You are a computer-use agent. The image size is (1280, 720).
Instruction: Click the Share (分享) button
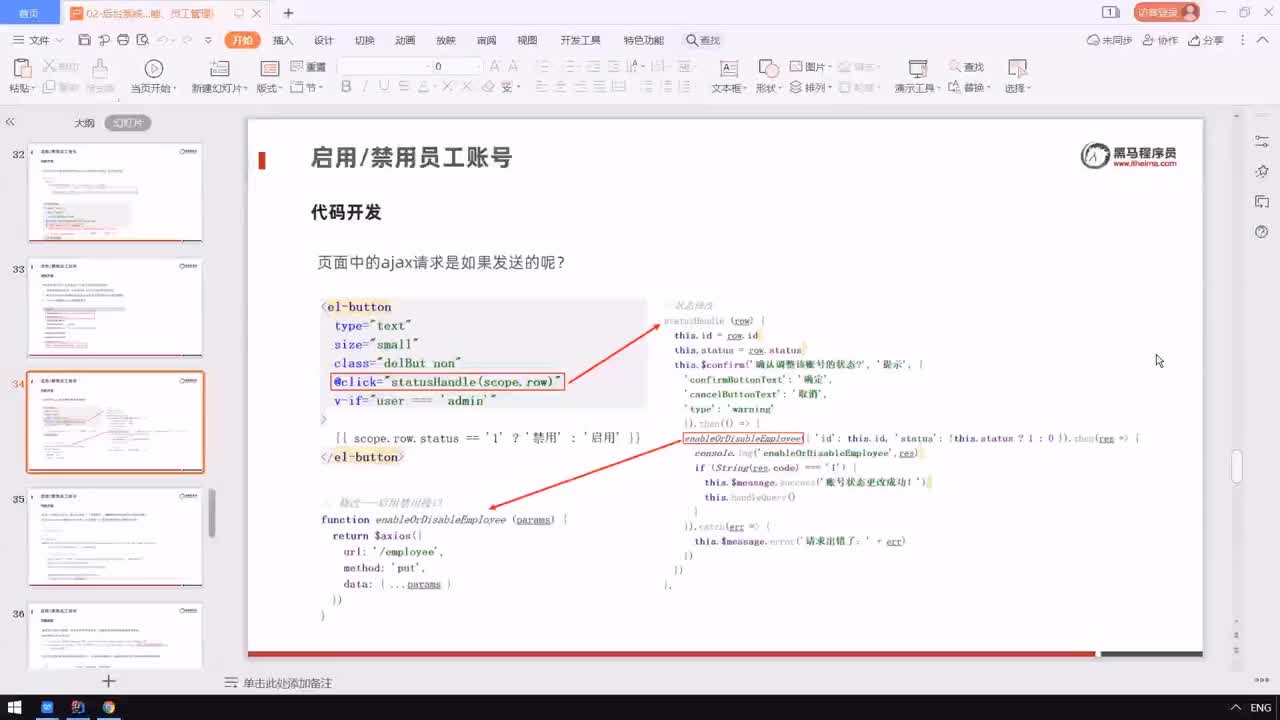click(x=1206, y=40)
